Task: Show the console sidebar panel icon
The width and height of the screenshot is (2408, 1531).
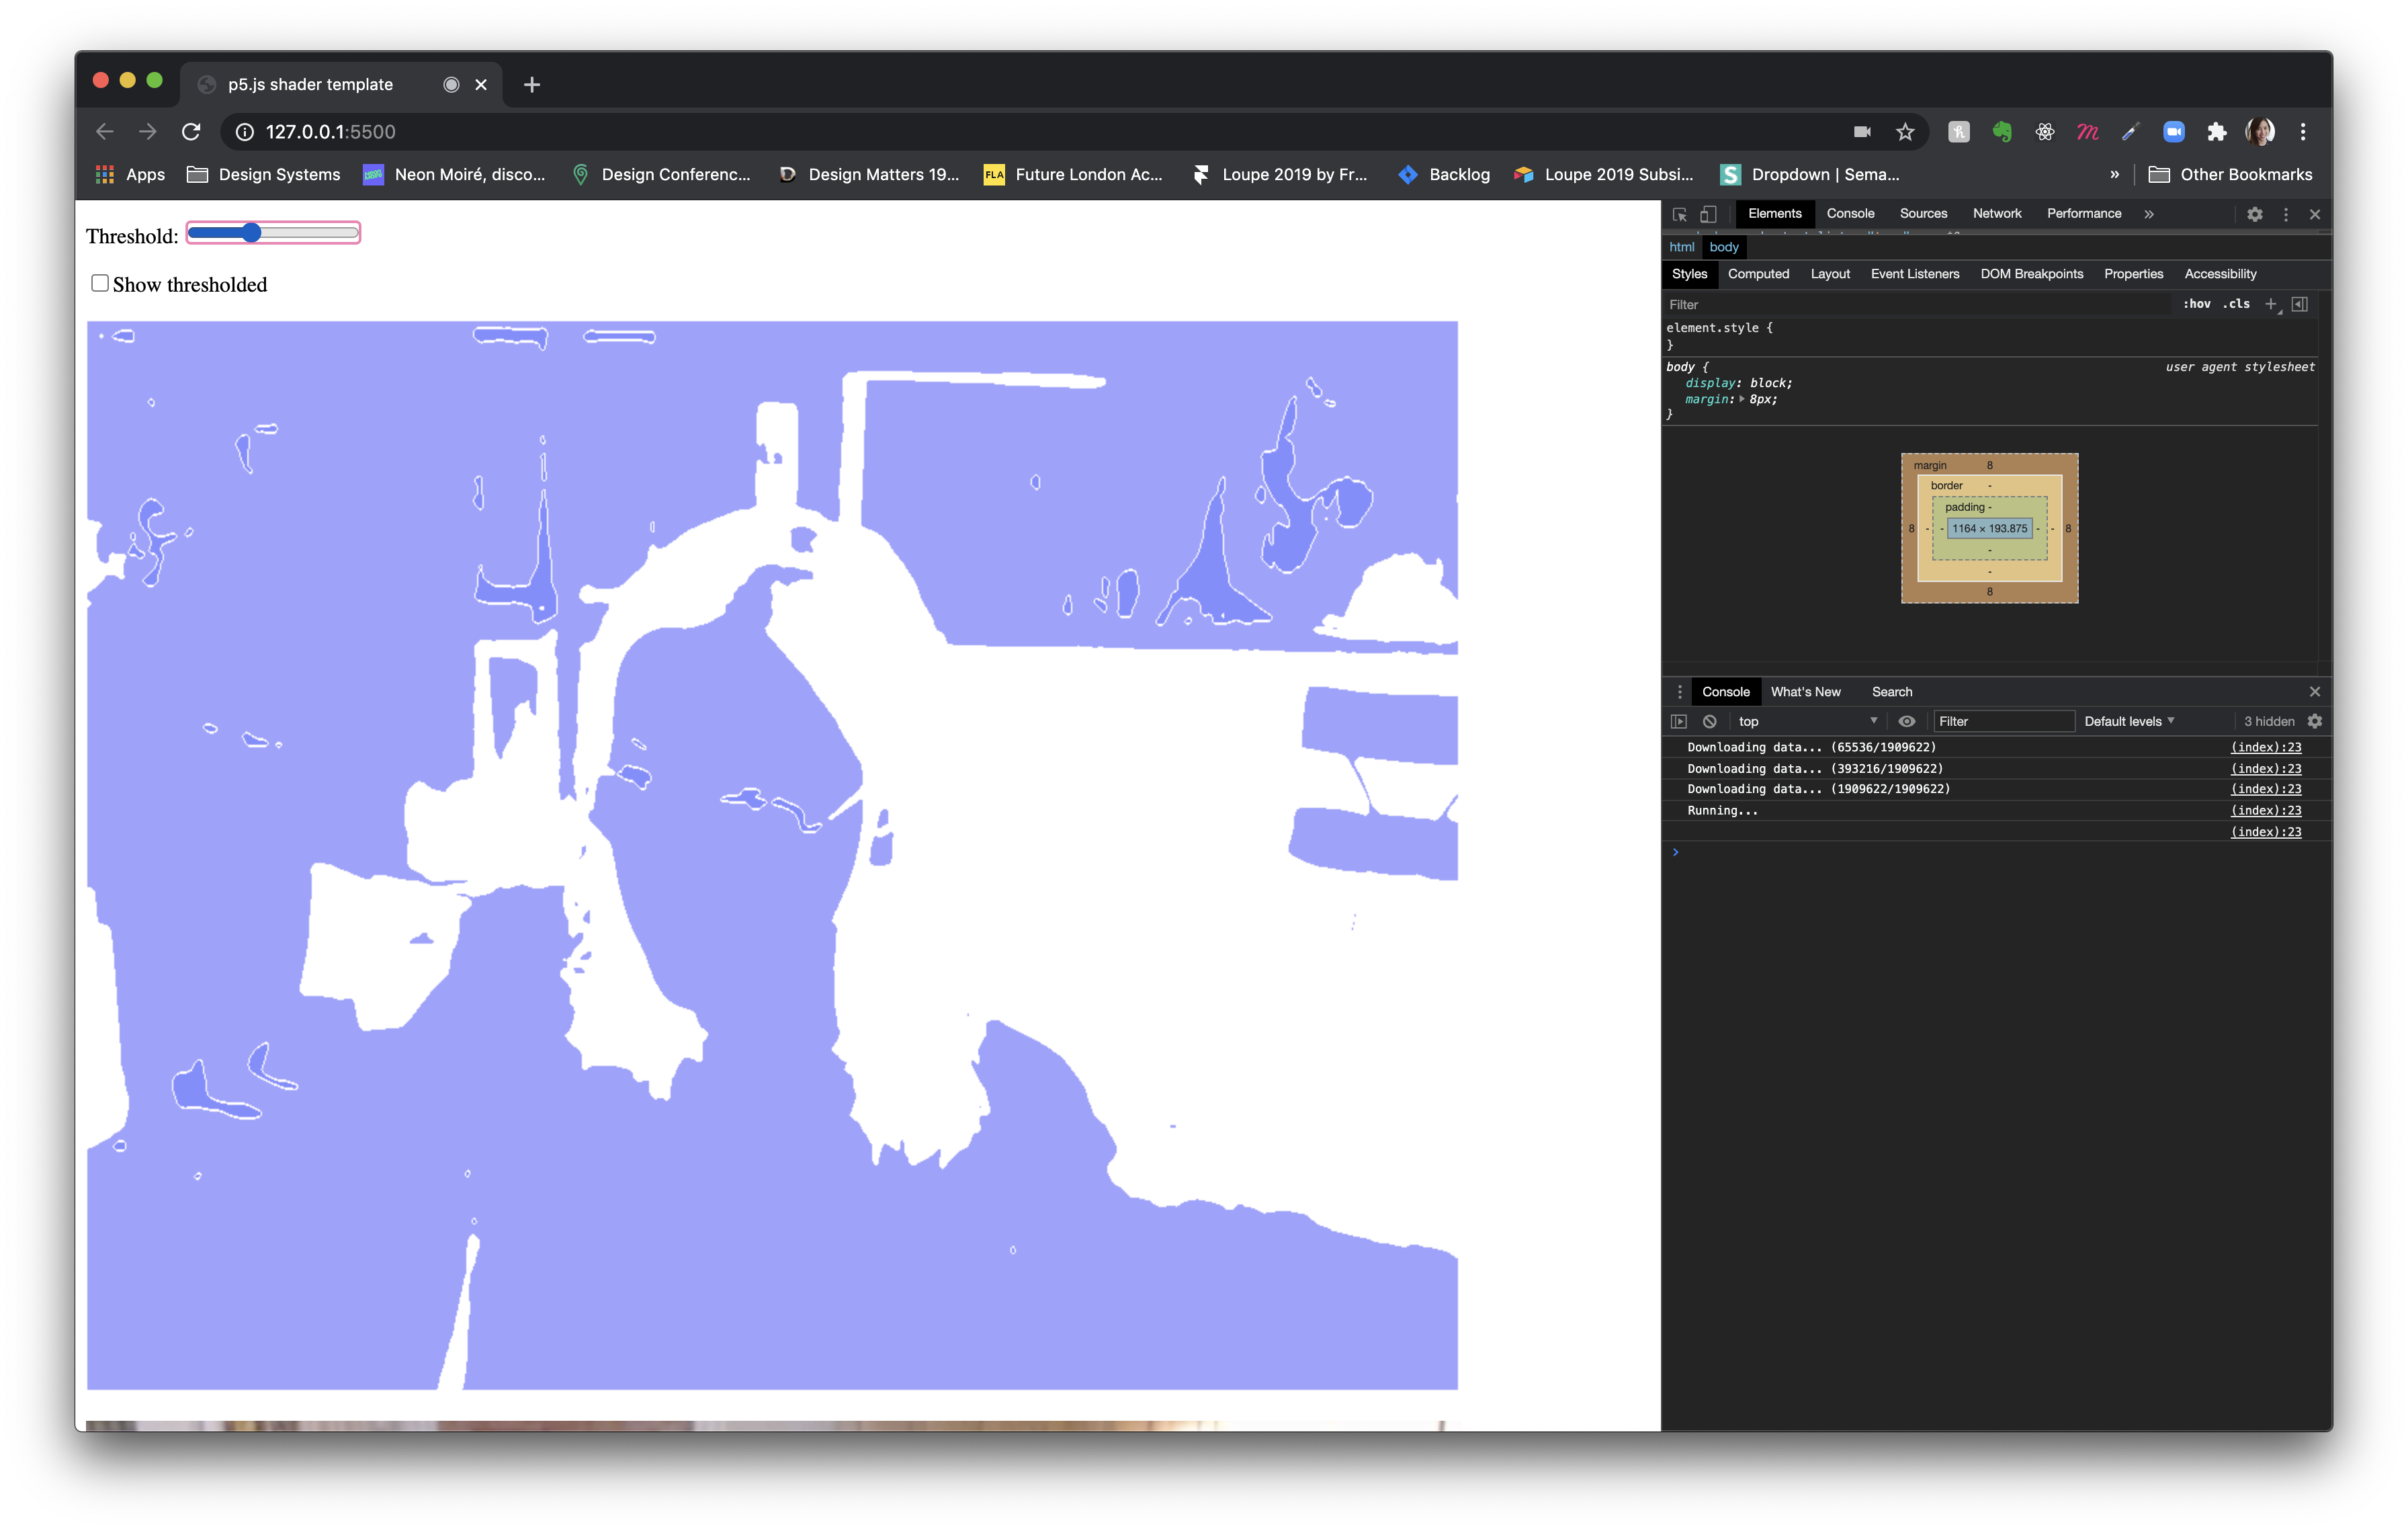Action: (1679, 721)
